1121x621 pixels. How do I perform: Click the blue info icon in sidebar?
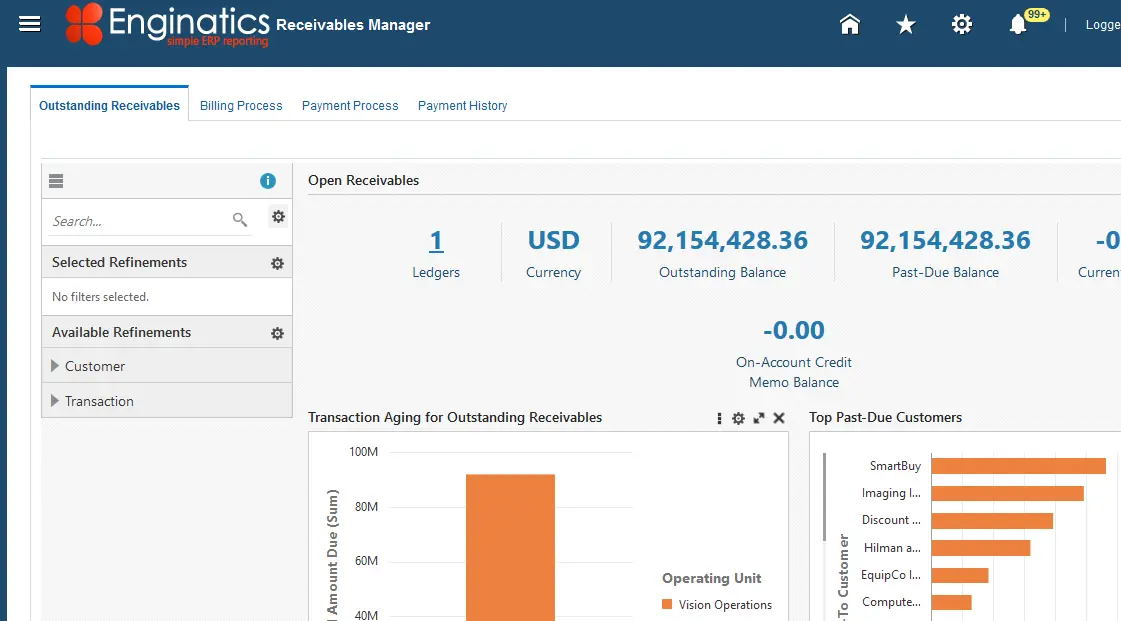tap(268, 181)
